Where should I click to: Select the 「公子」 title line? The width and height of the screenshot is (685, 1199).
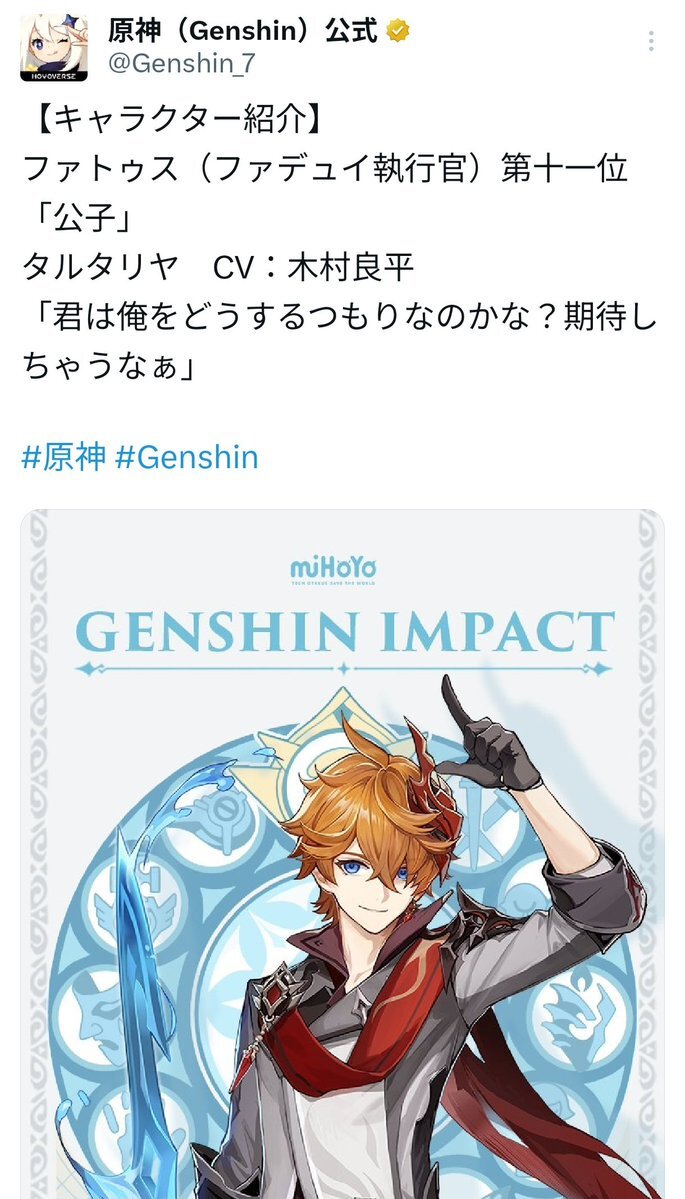(x=79, y=219)
